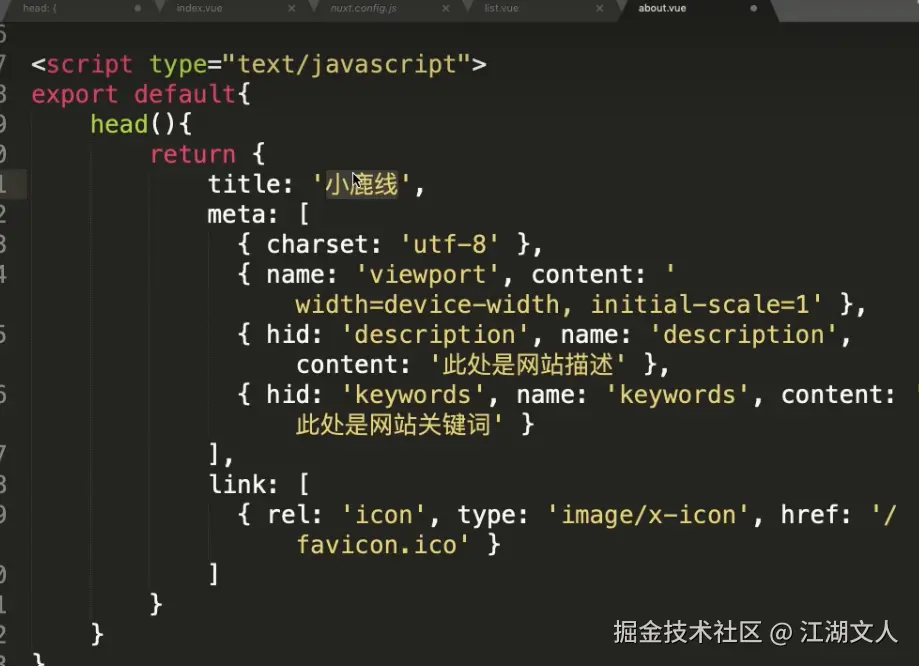Place cursor on 'head' function name
Viewport: 919px width, 666px height.
pyautogui.click(x=119, y=124)
